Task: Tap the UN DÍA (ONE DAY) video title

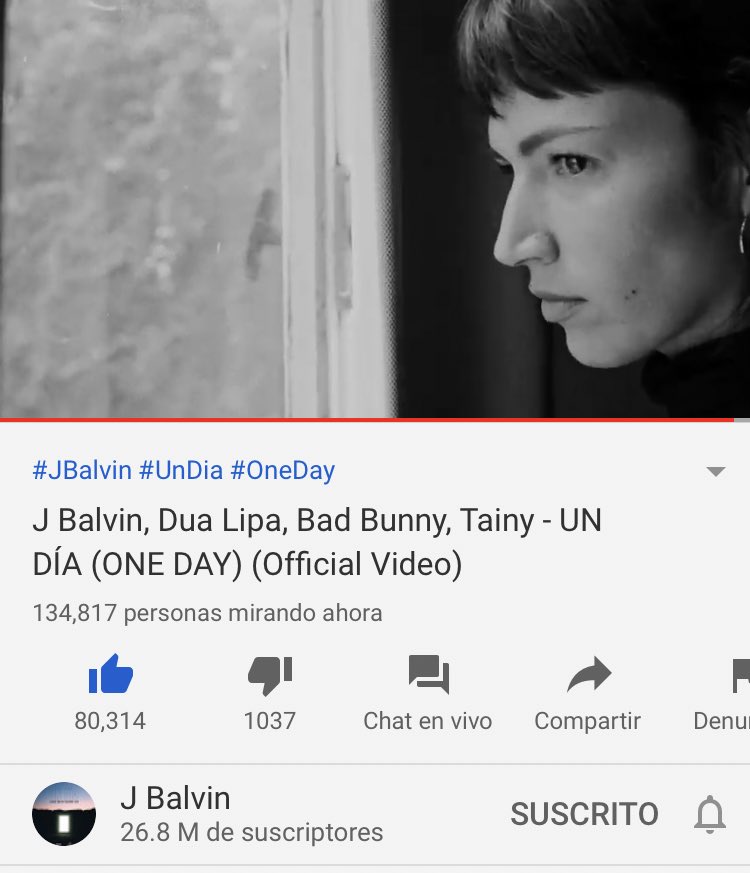Action: coord(317,542)
